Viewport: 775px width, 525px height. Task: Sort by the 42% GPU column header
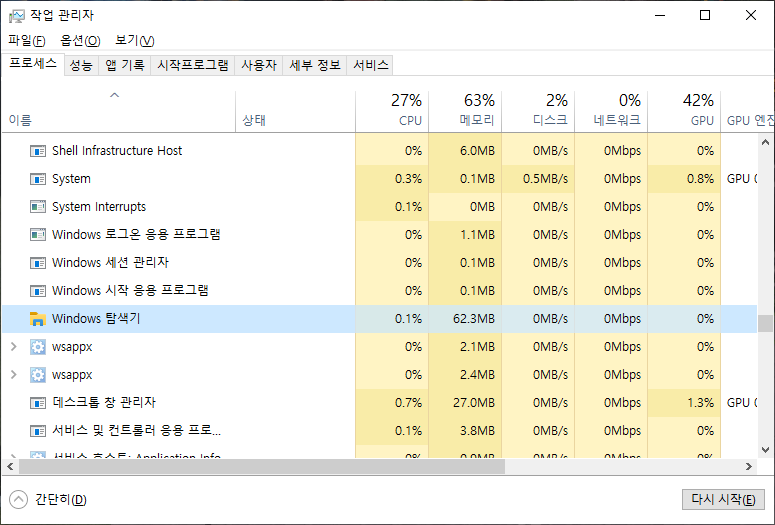685,112
